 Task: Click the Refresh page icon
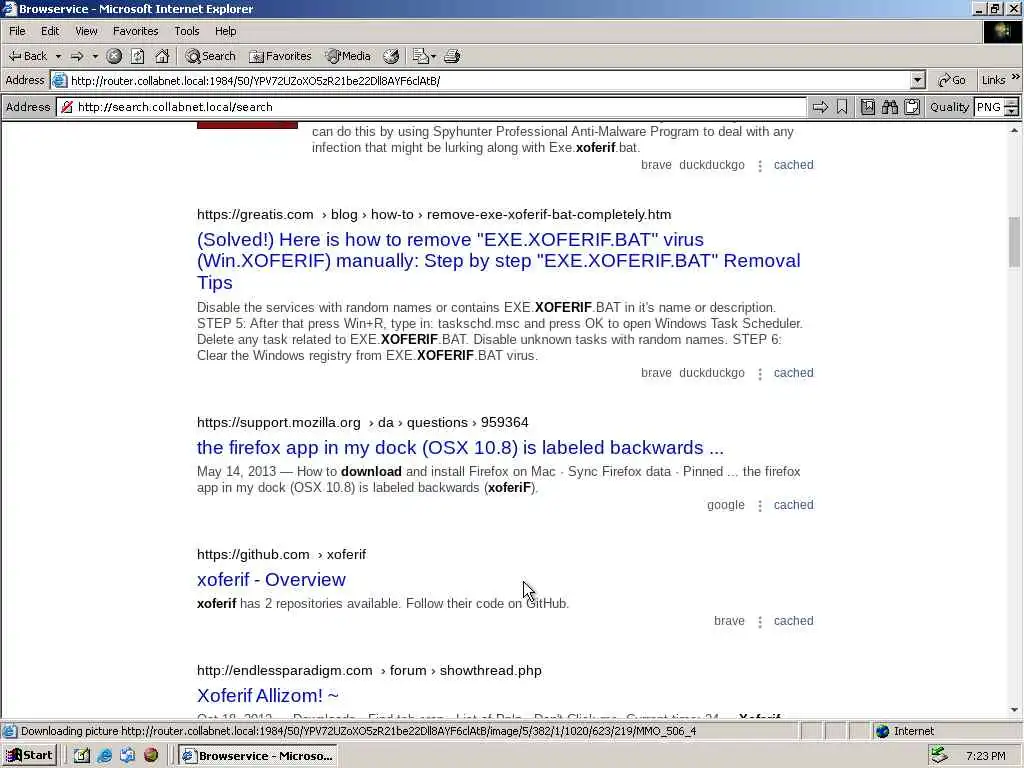pyautogui.click(x=137, y=56)
